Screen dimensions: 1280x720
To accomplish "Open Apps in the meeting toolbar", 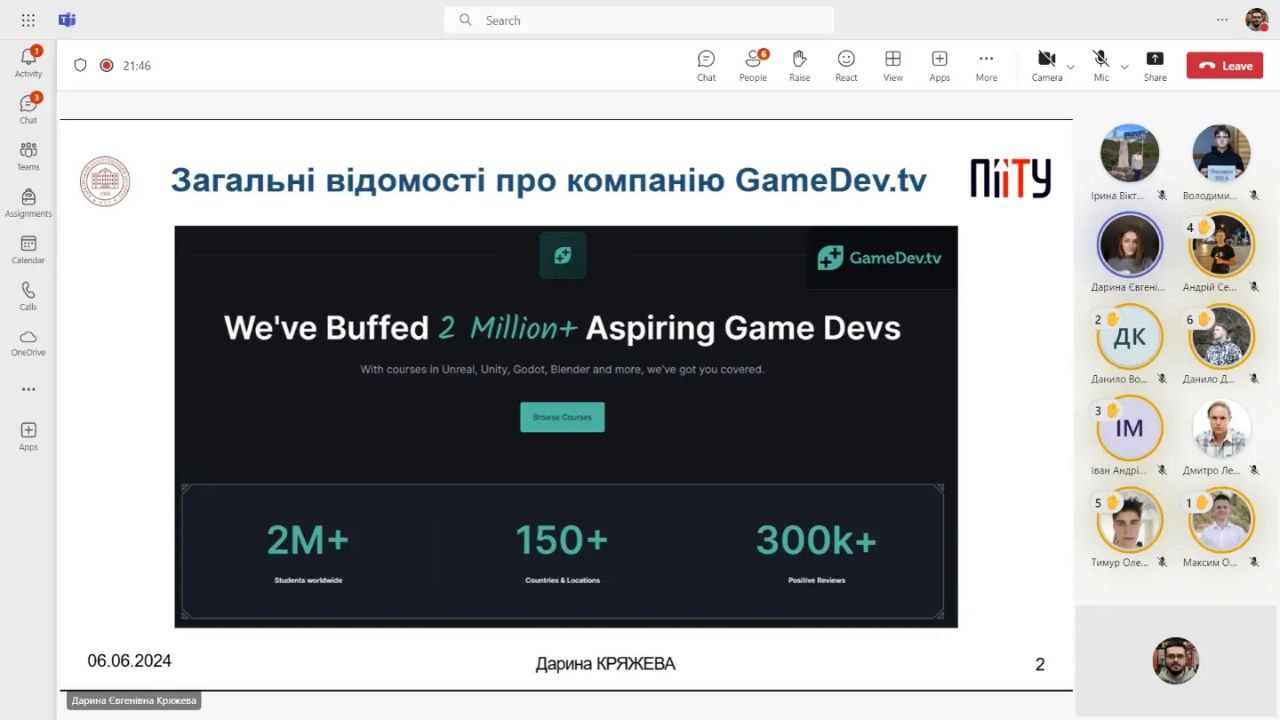I will tap(939, 65).
